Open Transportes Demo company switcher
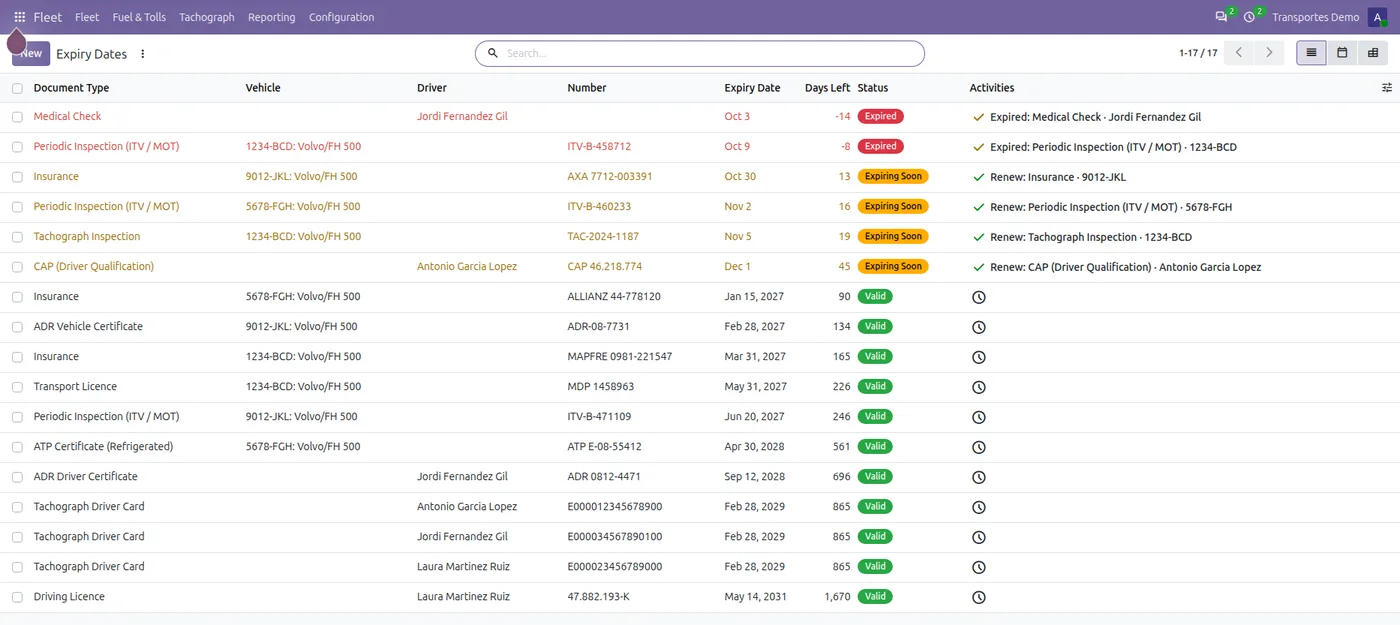This screenshot has height=625, width=1400. click(x=1315, y=17)
